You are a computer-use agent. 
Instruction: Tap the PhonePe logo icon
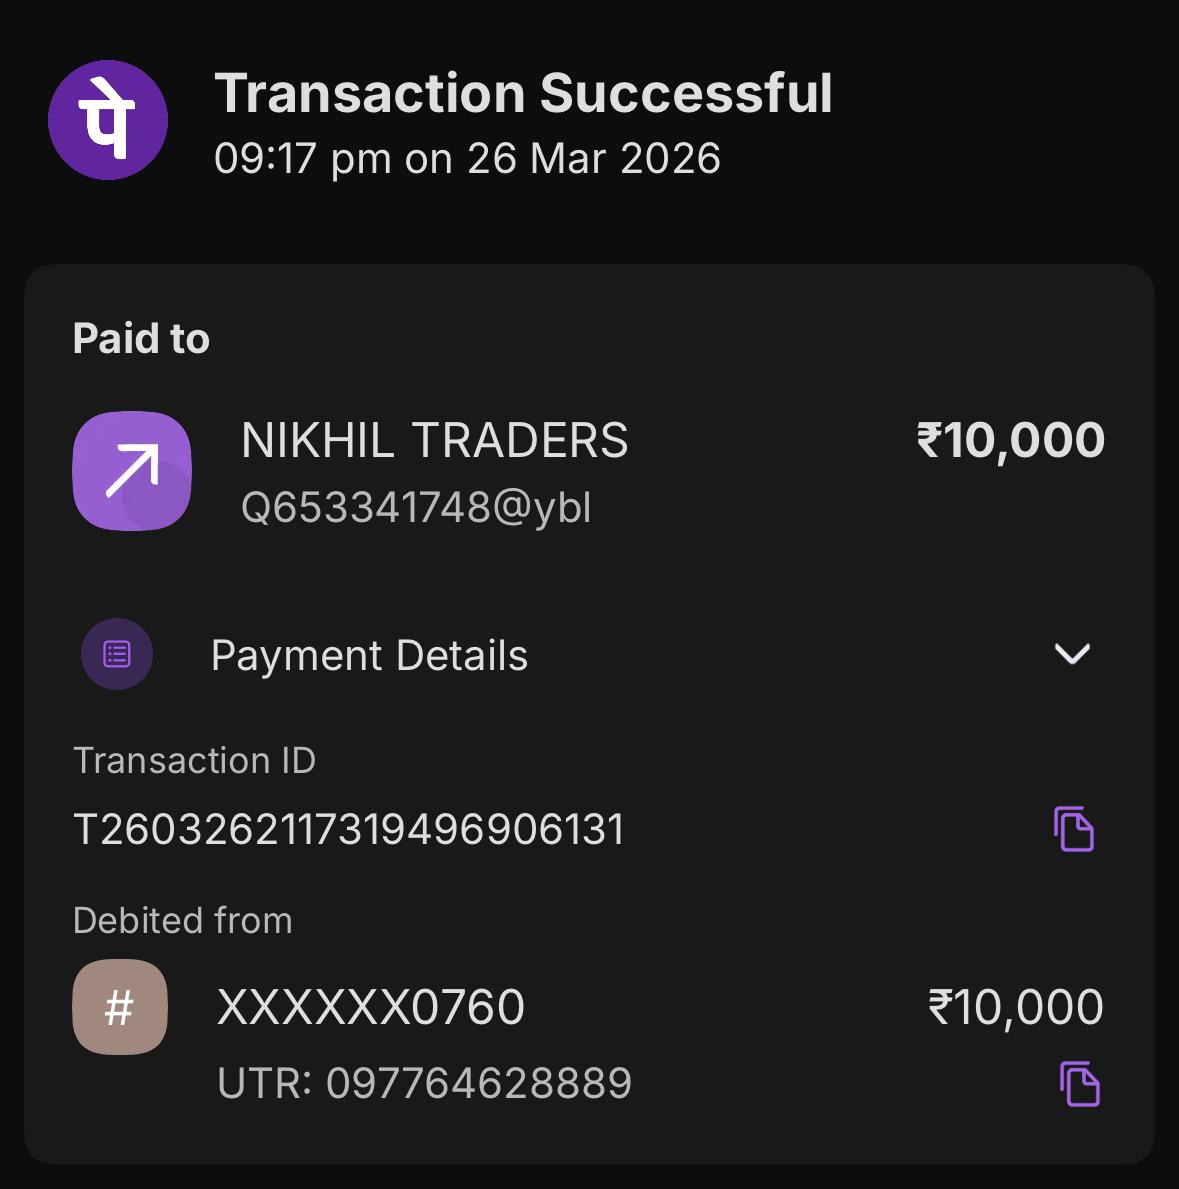[x=108, y=120]
